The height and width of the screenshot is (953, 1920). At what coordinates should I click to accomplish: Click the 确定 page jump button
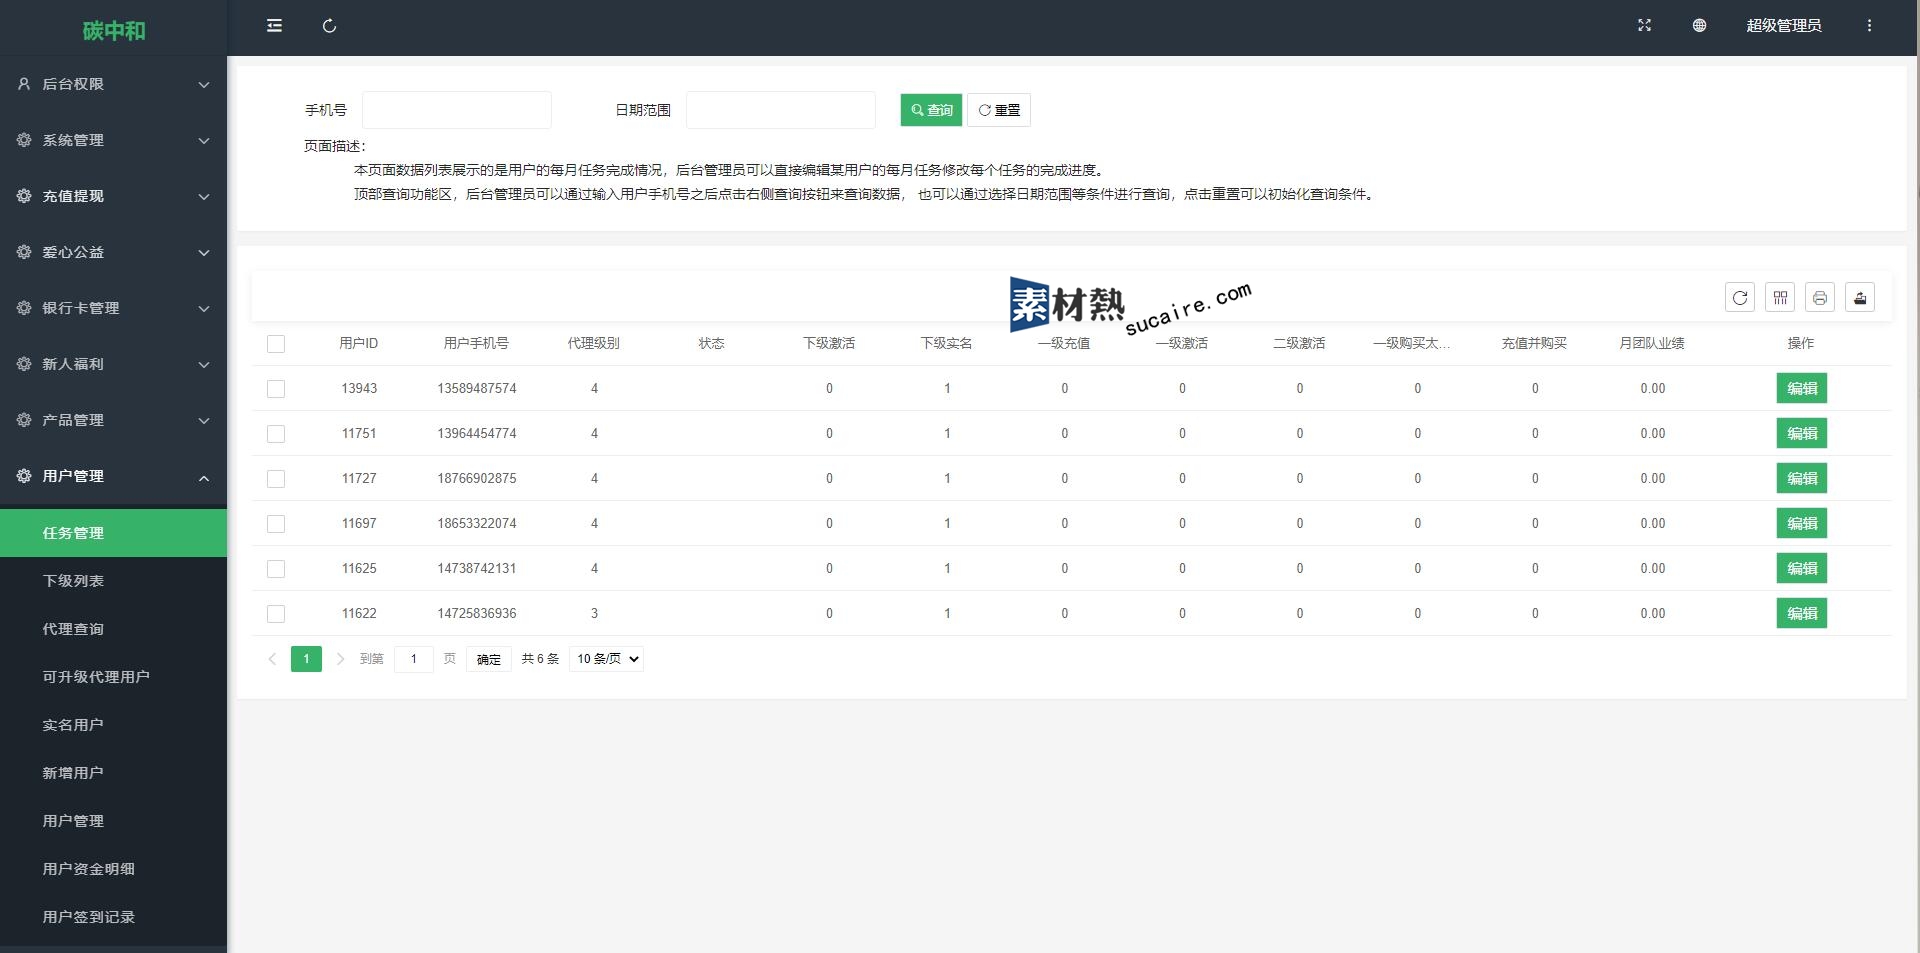(x=489, y=659)
